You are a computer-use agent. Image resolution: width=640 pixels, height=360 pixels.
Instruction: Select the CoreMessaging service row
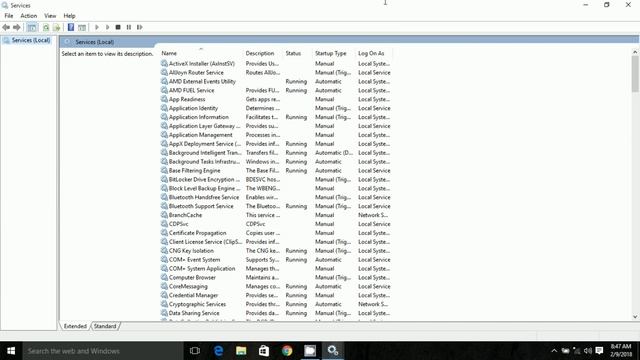(x=276, y=286)
